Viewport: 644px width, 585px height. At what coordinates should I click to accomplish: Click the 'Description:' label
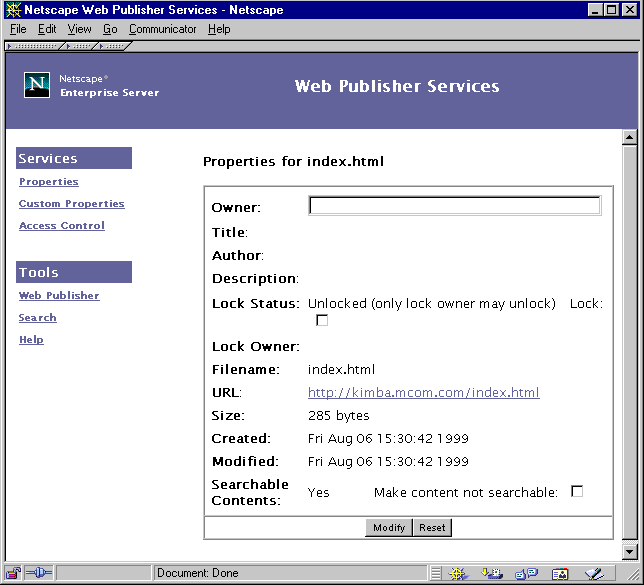pos(255,279)
